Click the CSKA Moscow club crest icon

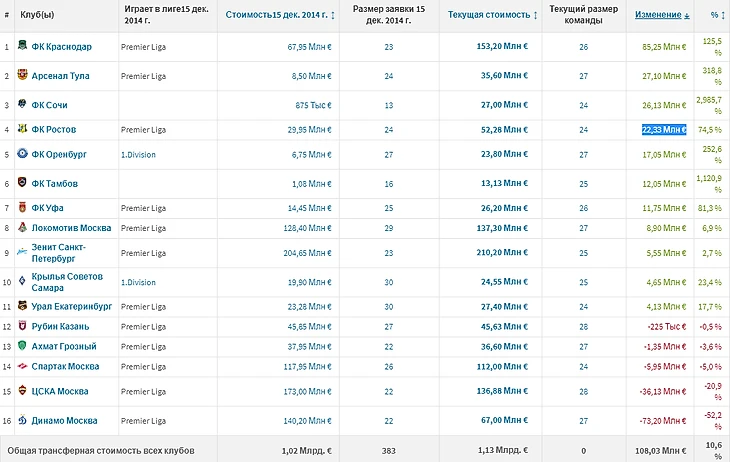22,391
